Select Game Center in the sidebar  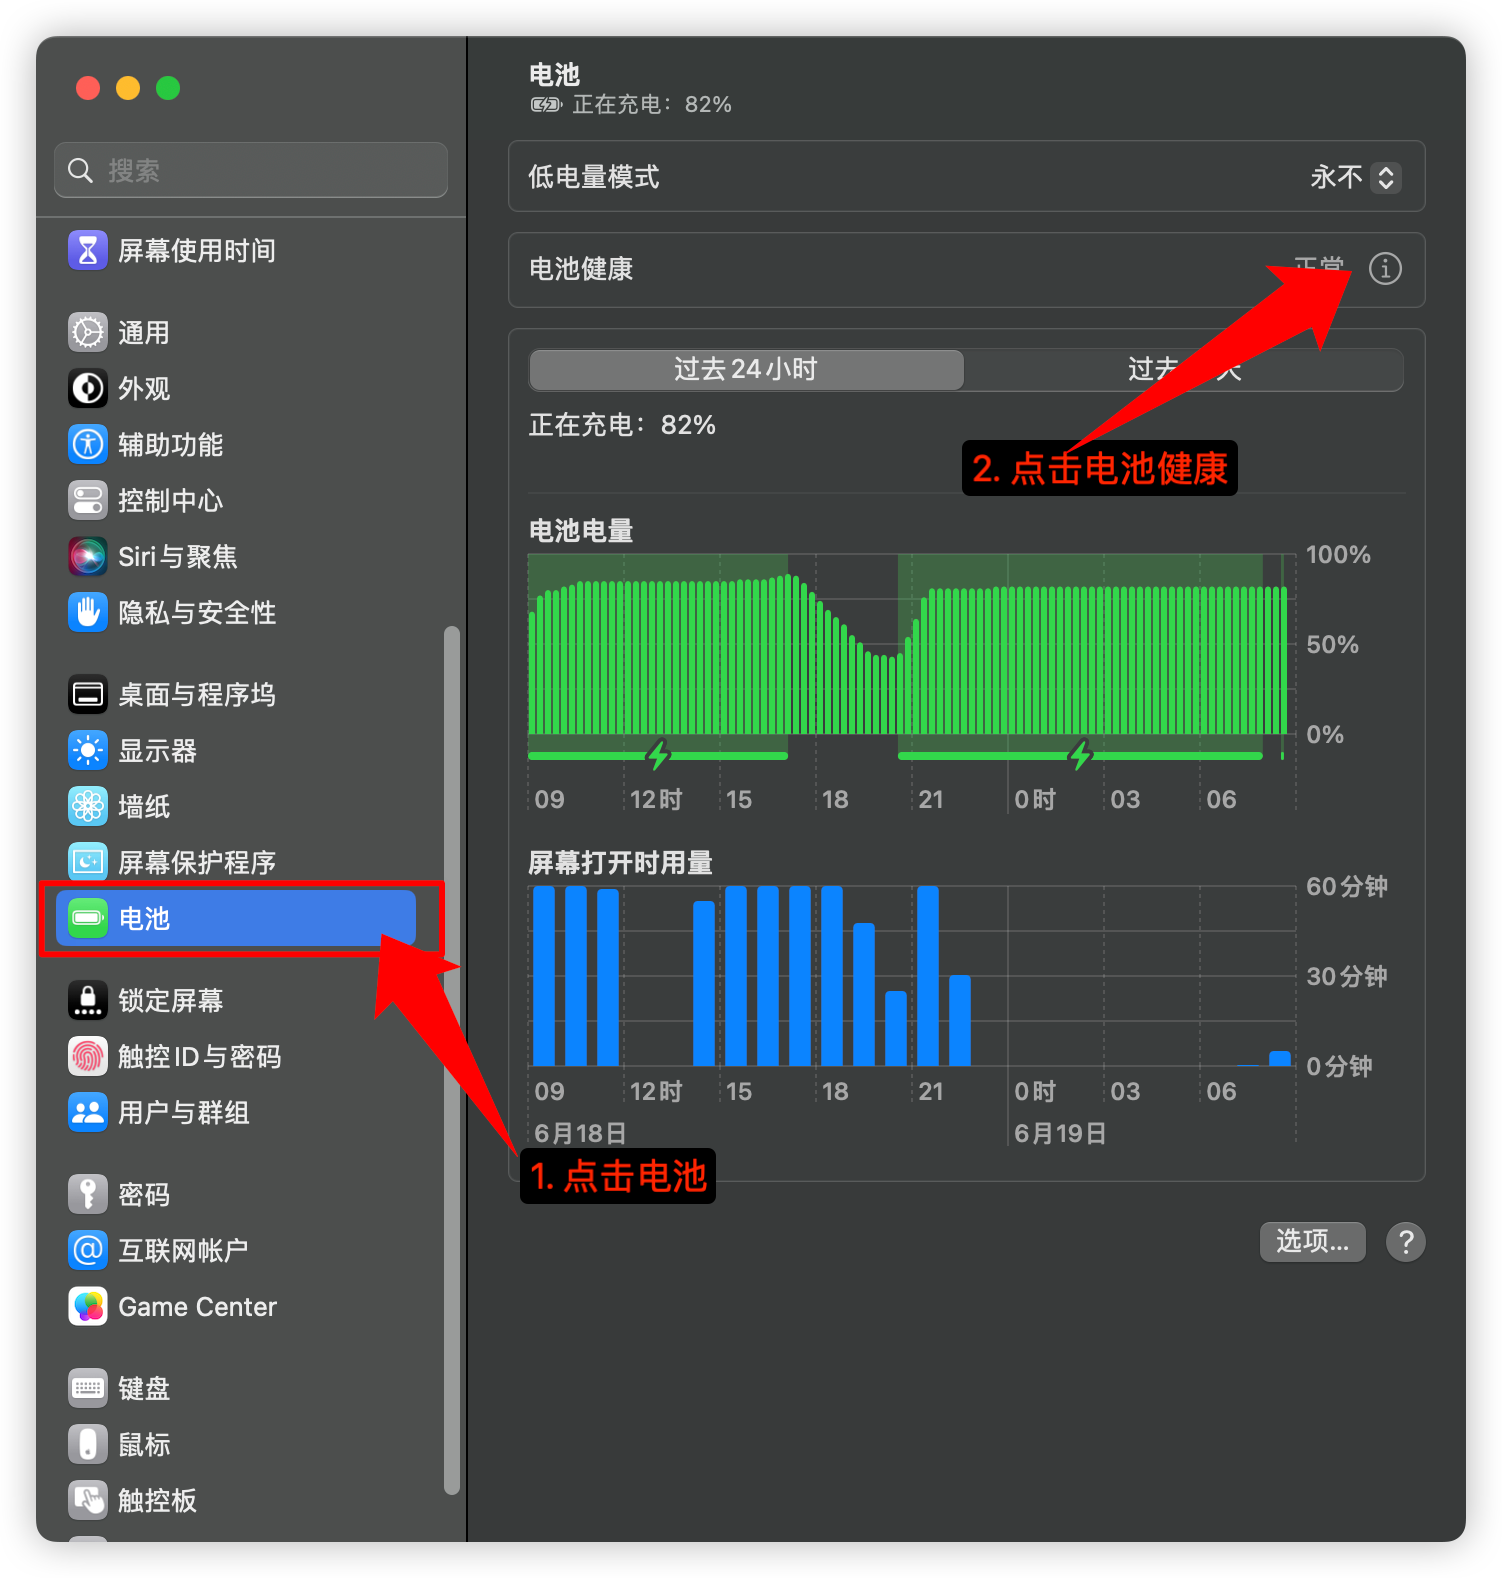point(197,1307)
